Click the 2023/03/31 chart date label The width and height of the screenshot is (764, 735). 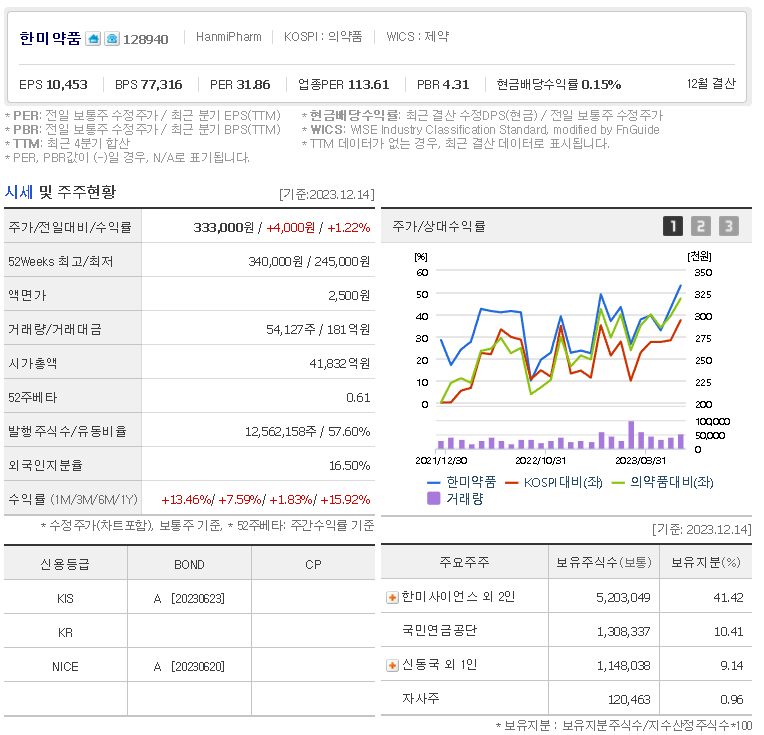pos(640,460)
